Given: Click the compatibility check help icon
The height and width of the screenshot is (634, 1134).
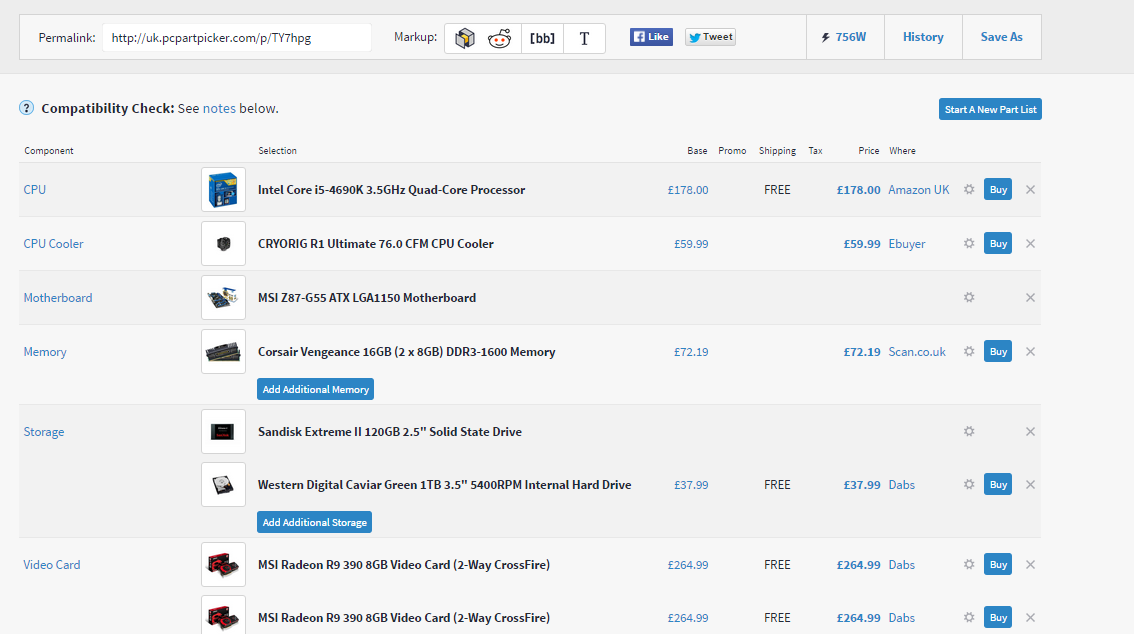Looking at the screenshot, I should [x=27, y=108].
